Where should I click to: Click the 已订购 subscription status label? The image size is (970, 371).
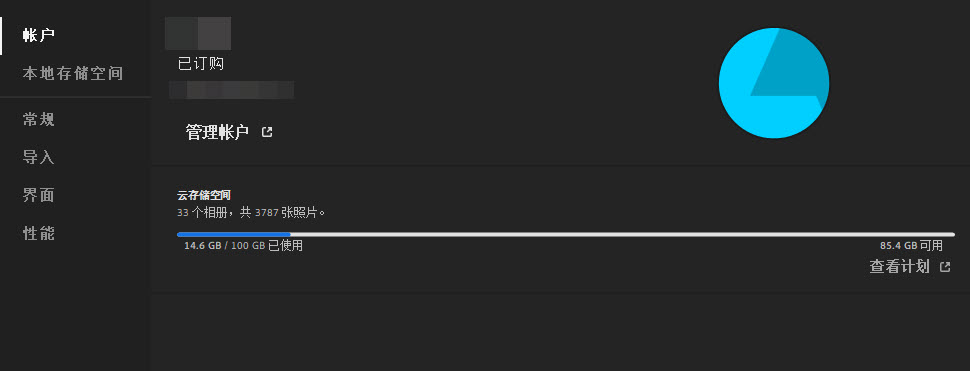tap(200, 64)
